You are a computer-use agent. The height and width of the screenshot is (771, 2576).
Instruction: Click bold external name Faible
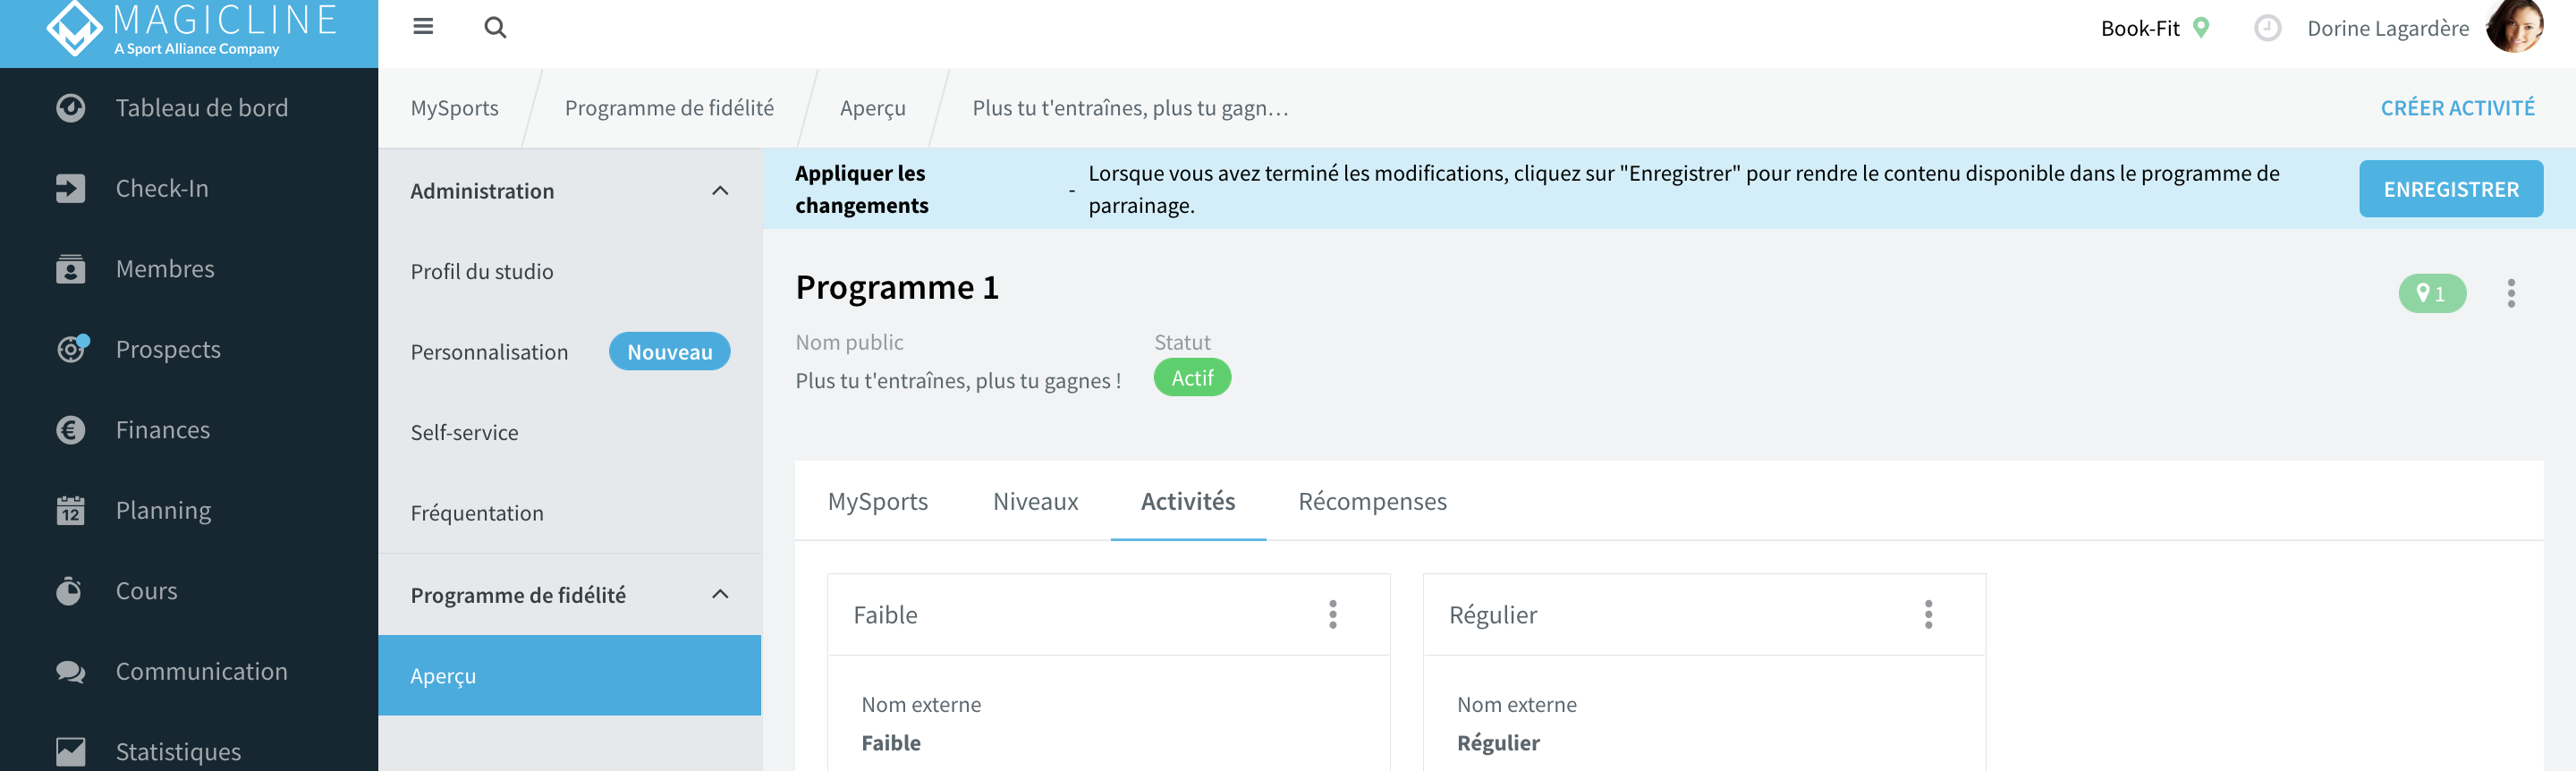(x=891, y=743)
